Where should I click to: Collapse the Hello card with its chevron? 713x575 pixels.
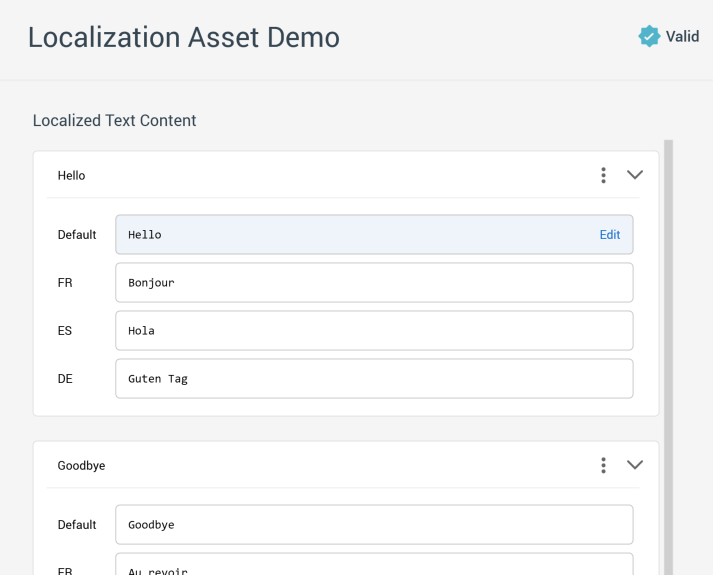click(635, 175)
